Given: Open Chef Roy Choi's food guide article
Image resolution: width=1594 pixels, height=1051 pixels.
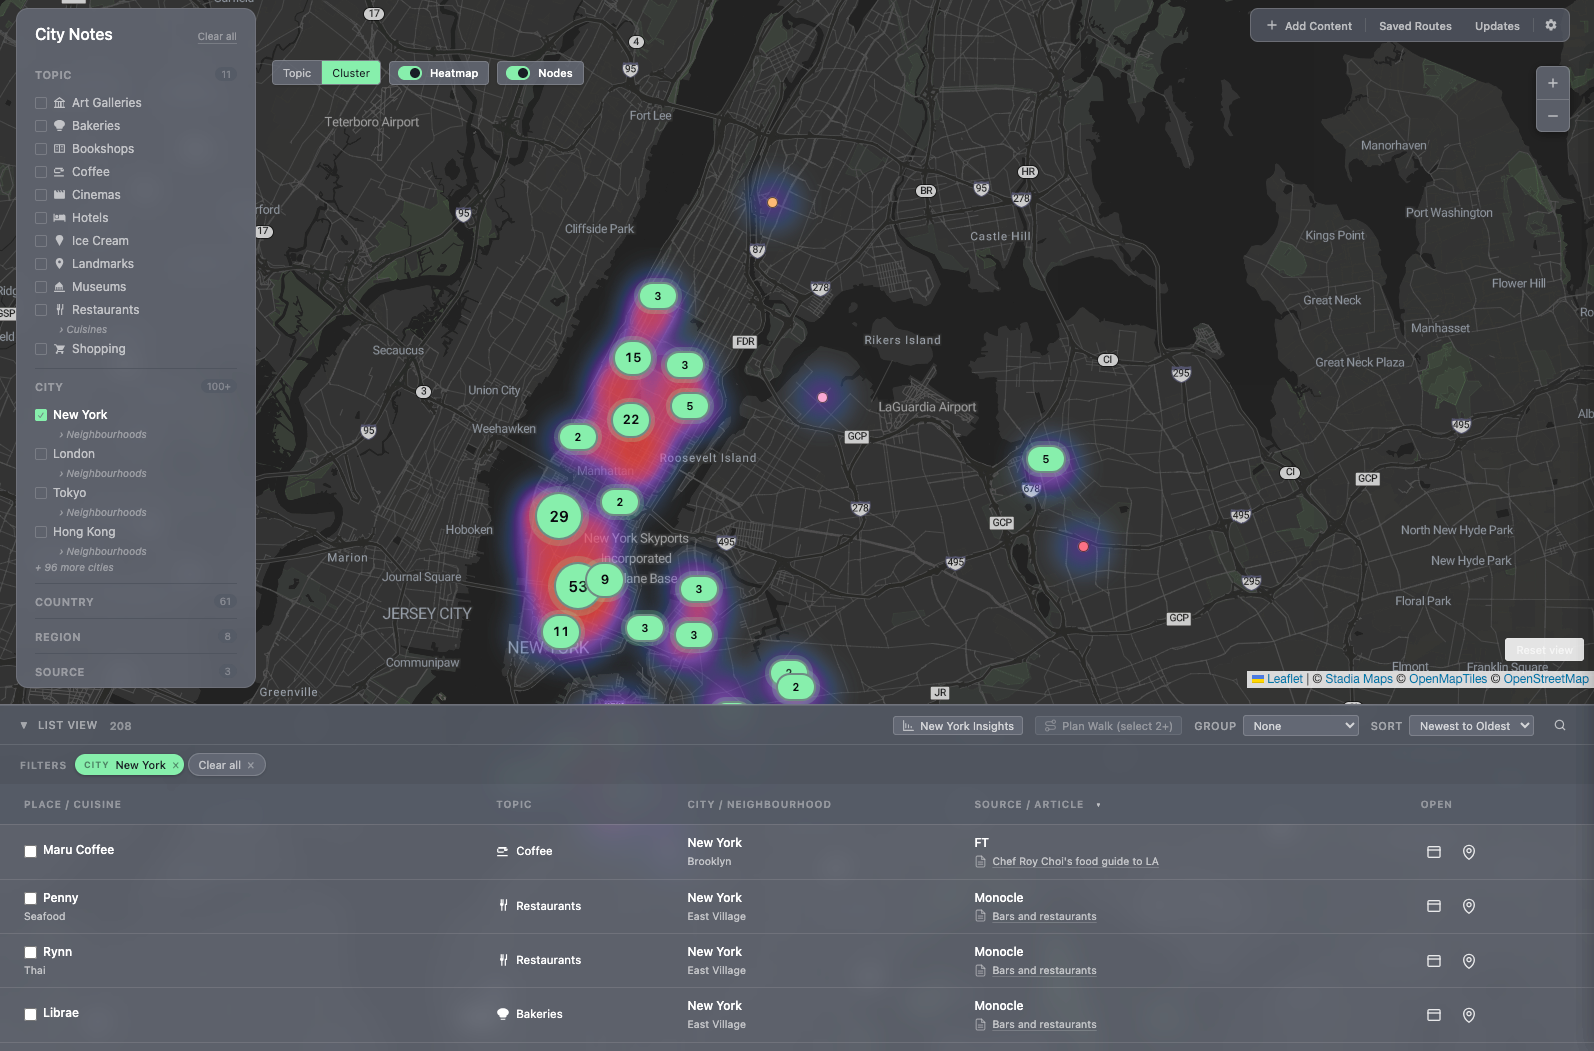Looking at the screenshot, I should coord(1075,861).
